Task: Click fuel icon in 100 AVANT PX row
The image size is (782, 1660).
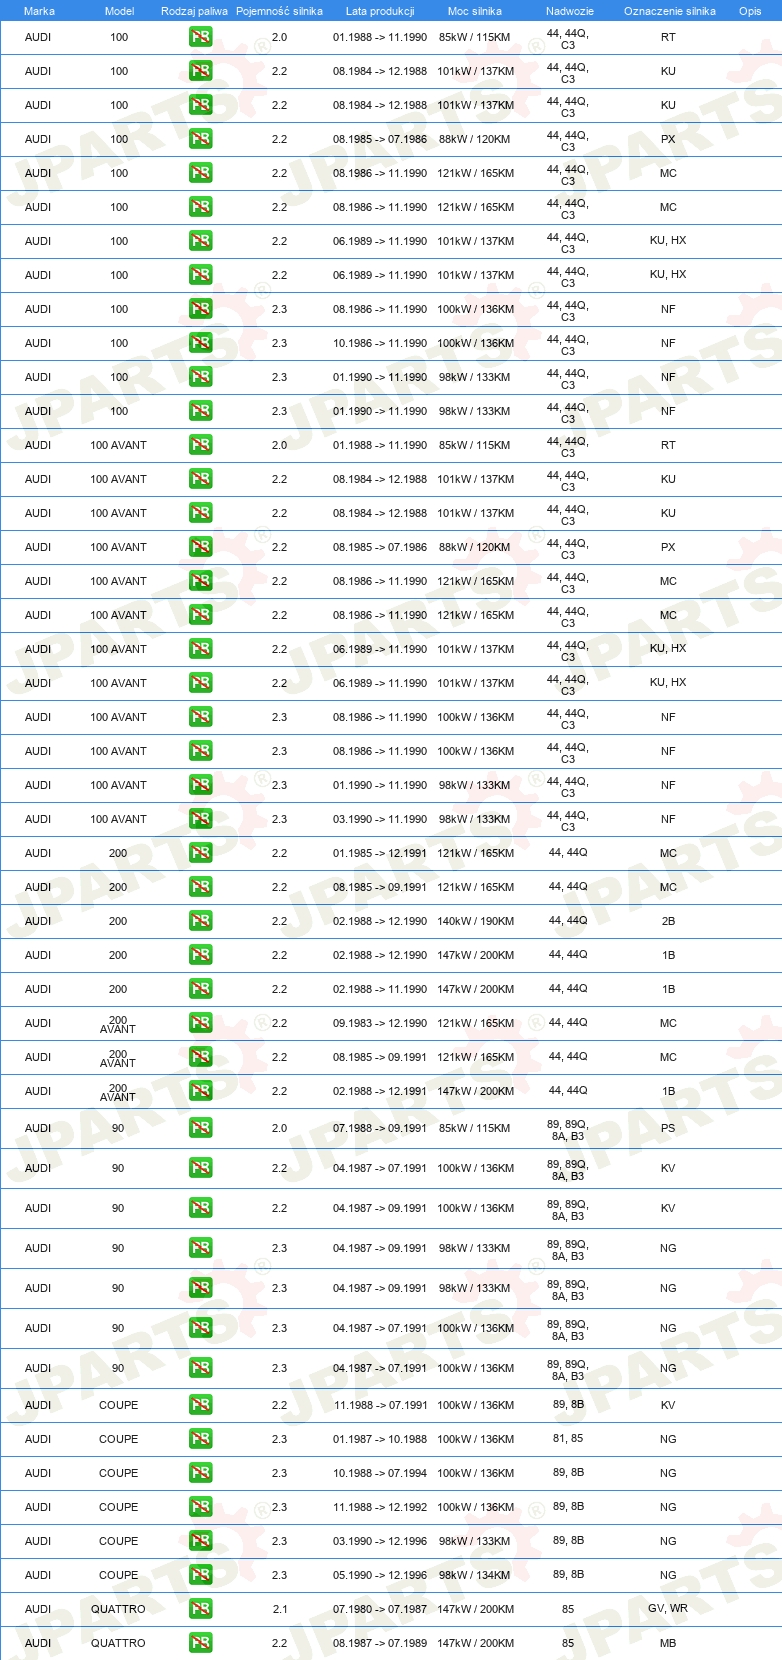Action: coord(200,547)
